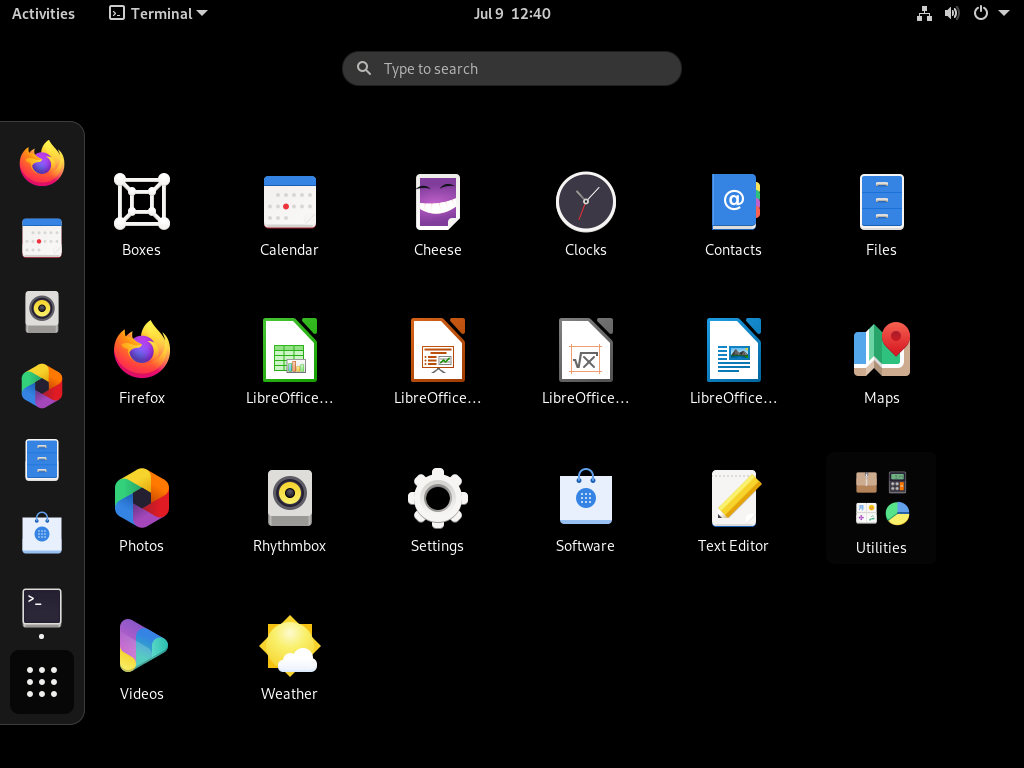
Task: Click the Activities button
Action: [x=43, y=13]
